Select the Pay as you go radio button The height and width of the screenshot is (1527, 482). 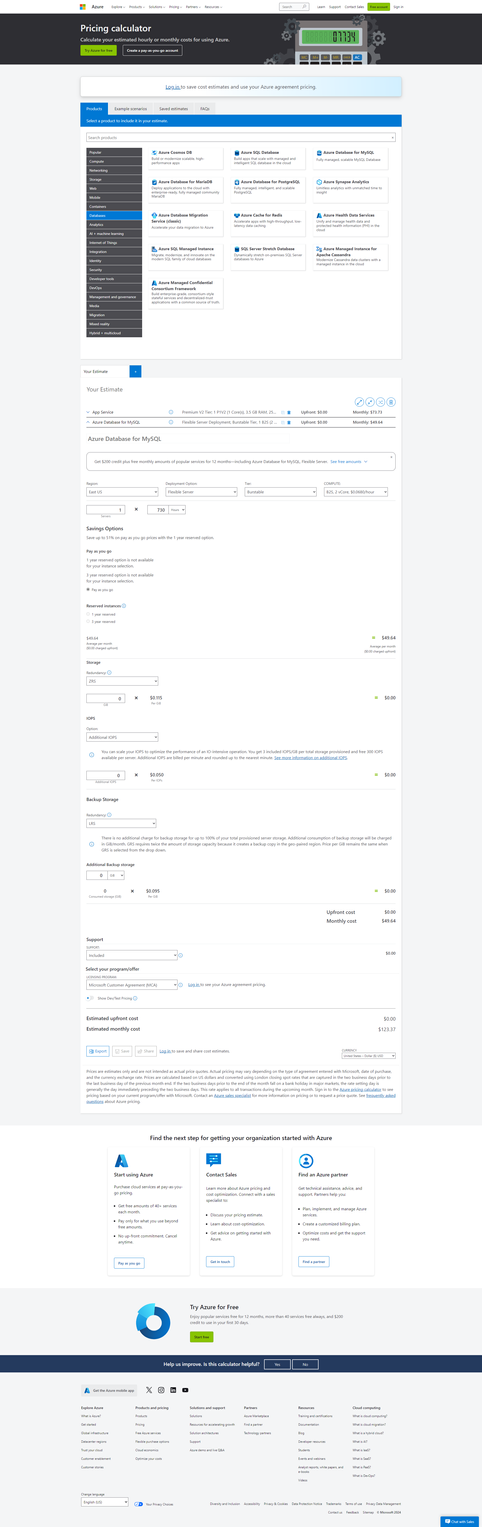88,590
